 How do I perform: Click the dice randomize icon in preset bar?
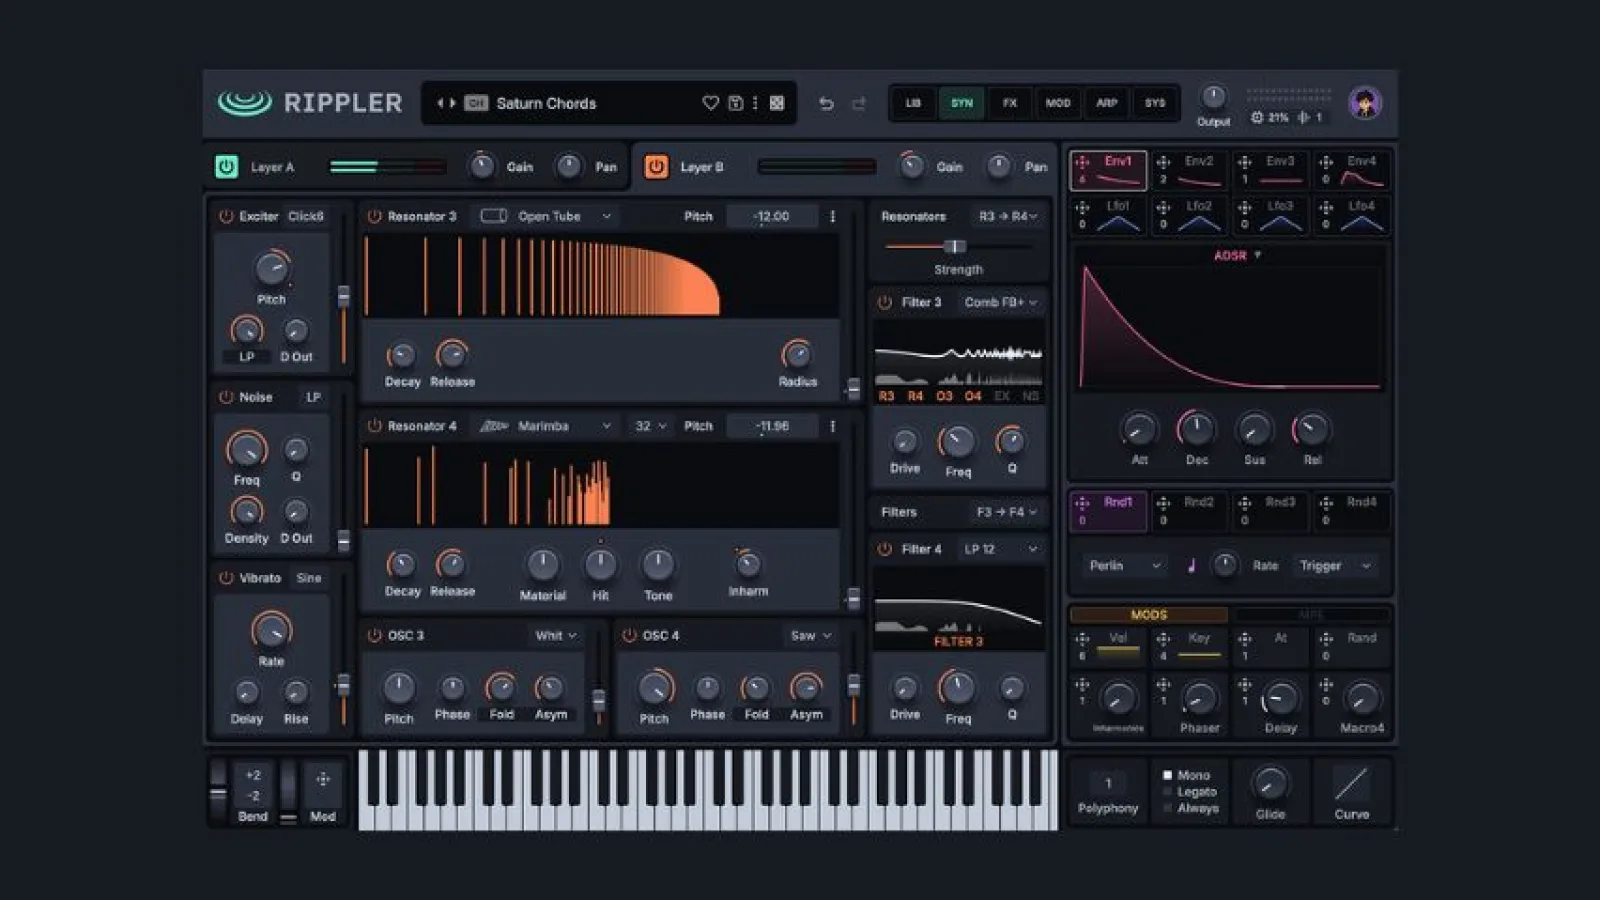pos(777,103)
